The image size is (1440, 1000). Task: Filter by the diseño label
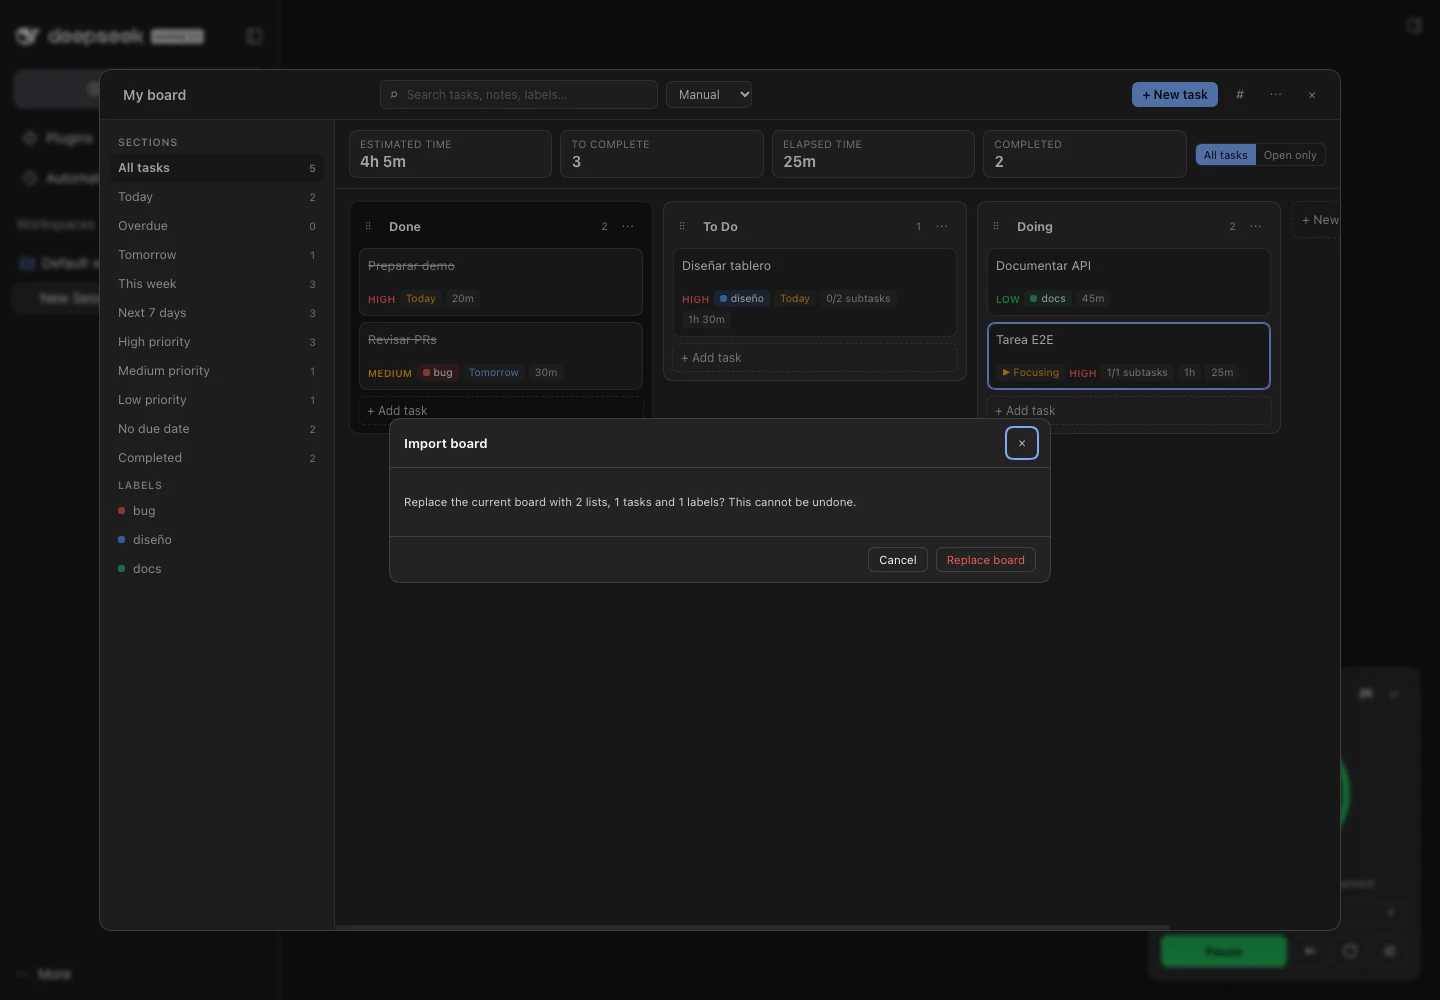coord(216,540)
